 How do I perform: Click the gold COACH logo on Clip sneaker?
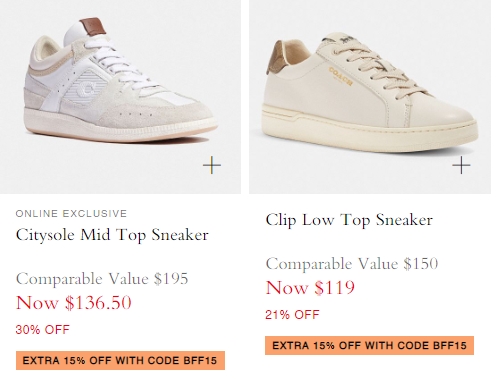(x=341, y=76)
